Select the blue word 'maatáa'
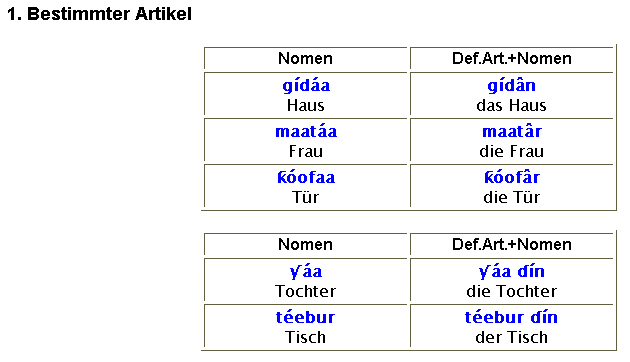The height and width of the screenshot is (362, 630). (x=306, y=132)
